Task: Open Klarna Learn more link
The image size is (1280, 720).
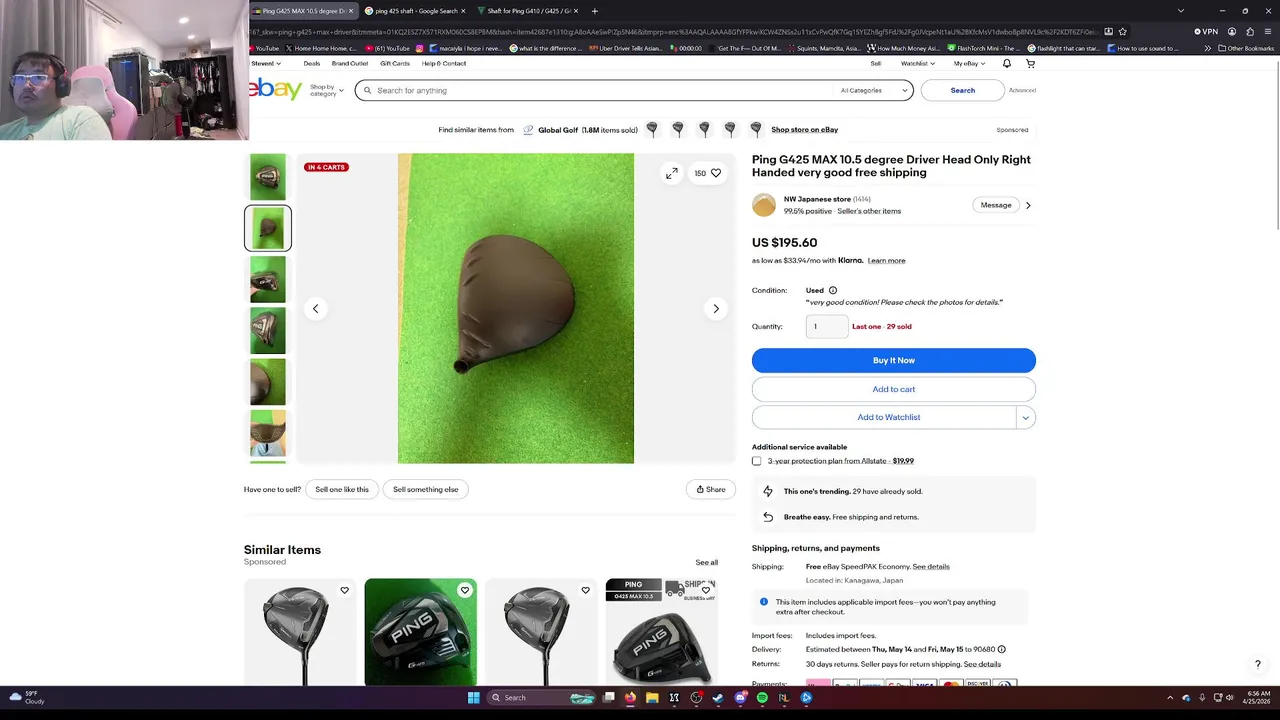Action: [887, 260]
